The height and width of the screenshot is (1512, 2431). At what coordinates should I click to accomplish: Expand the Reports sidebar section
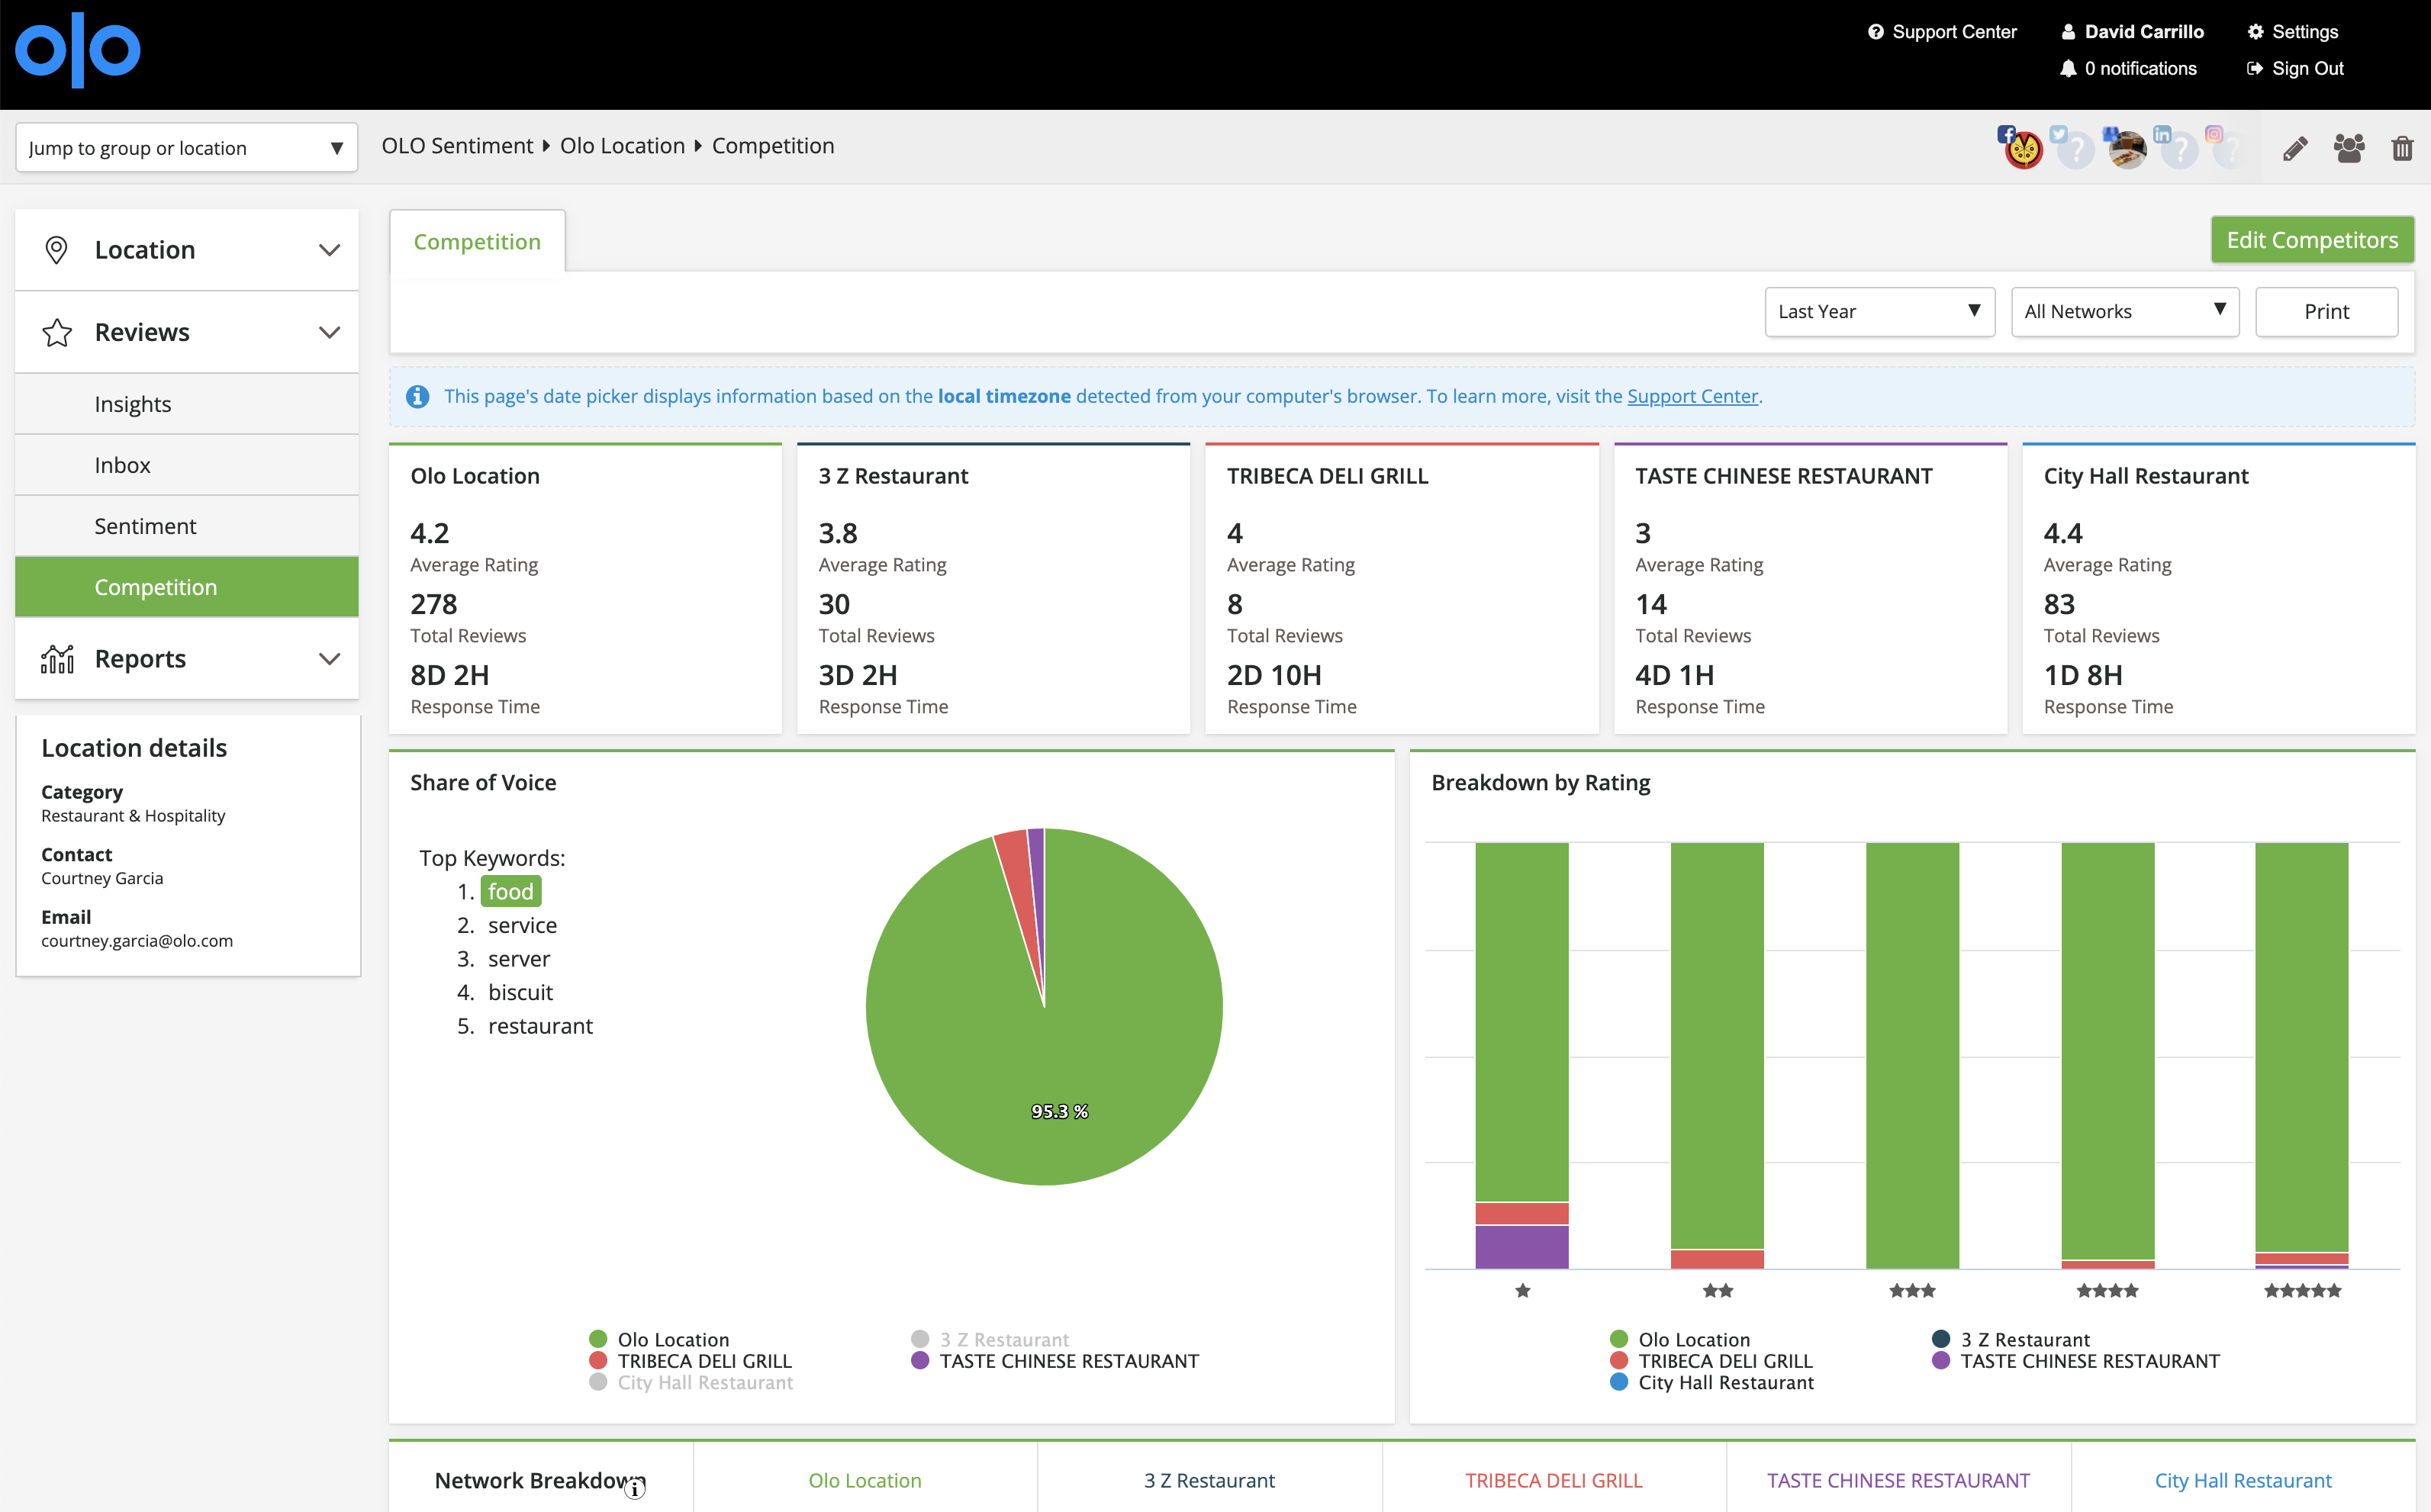tap(187, 658)
